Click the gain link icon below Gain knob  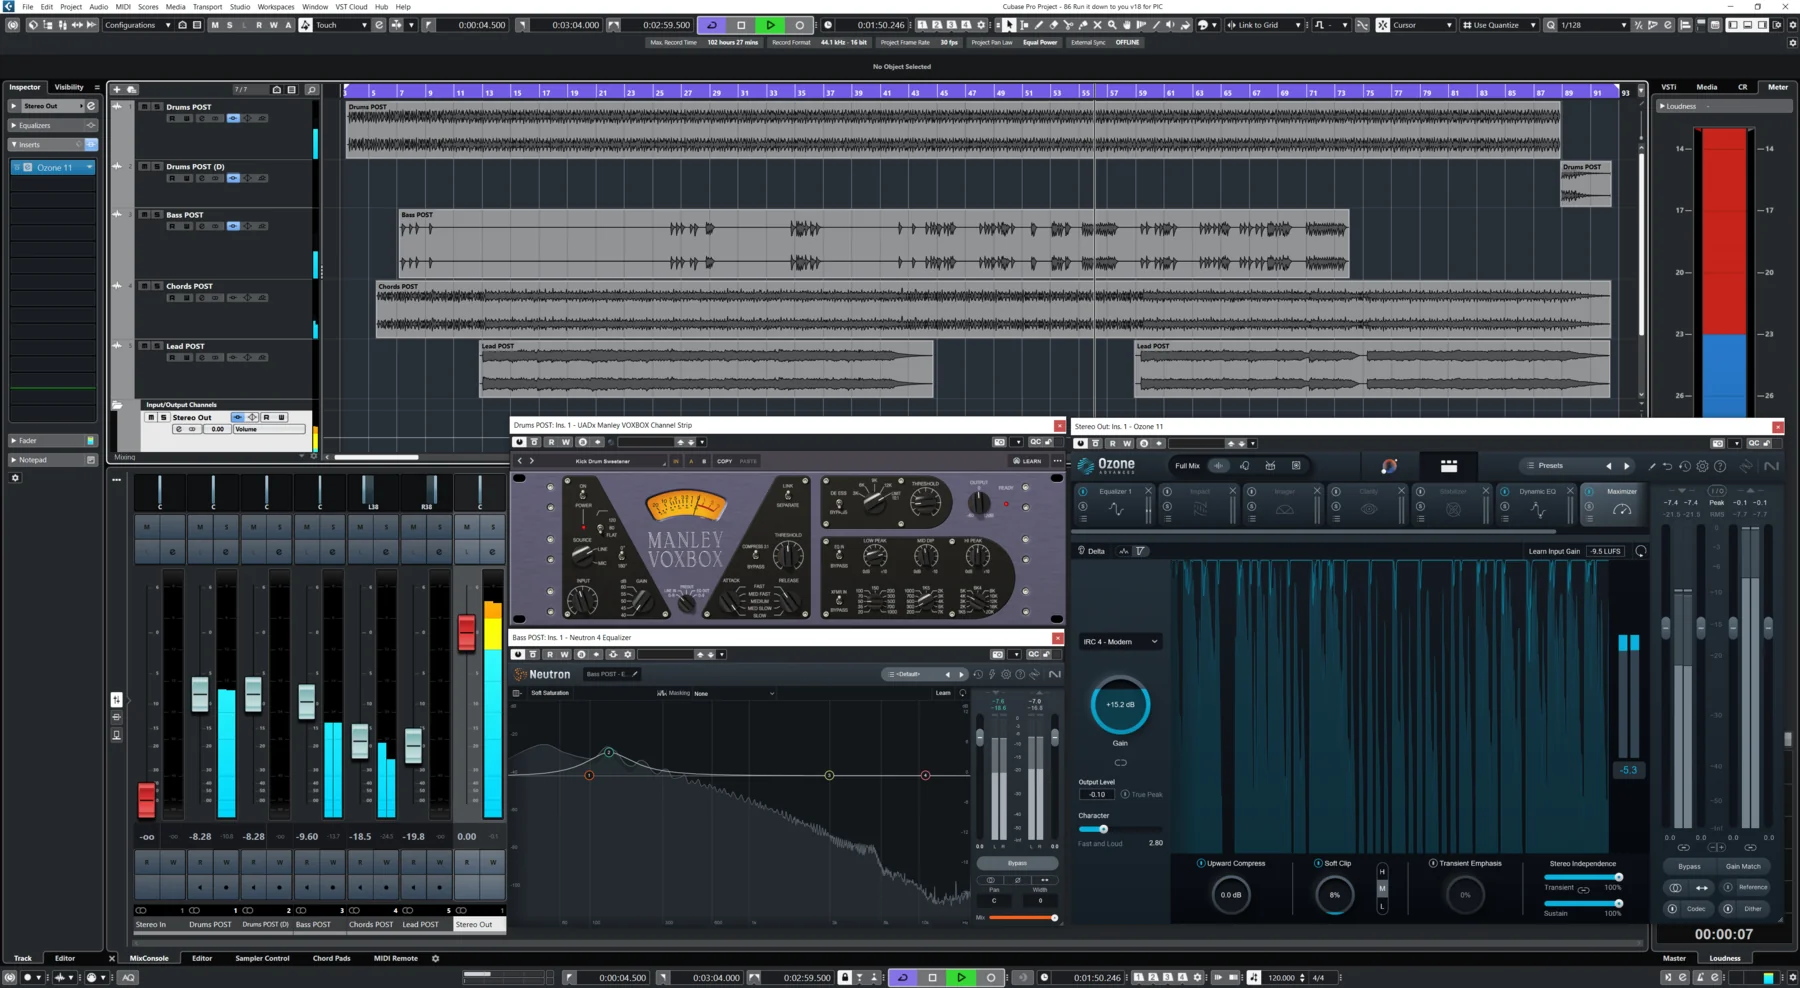1120,762
